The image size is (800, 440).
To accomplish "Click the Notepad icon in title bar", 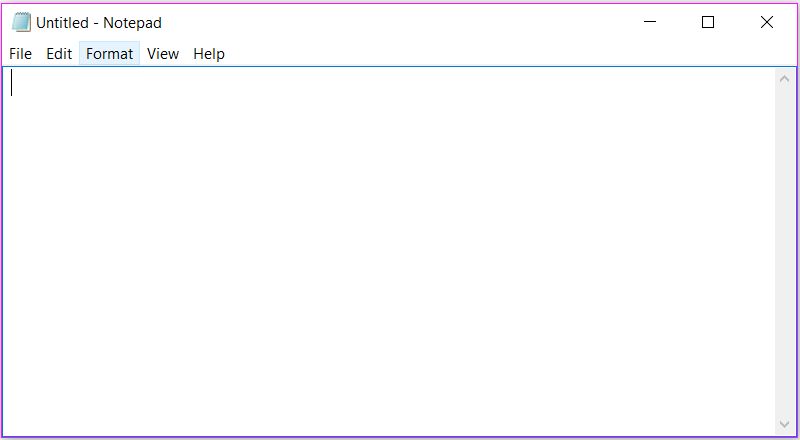I will pyautogui.click(x=21, y=22).
